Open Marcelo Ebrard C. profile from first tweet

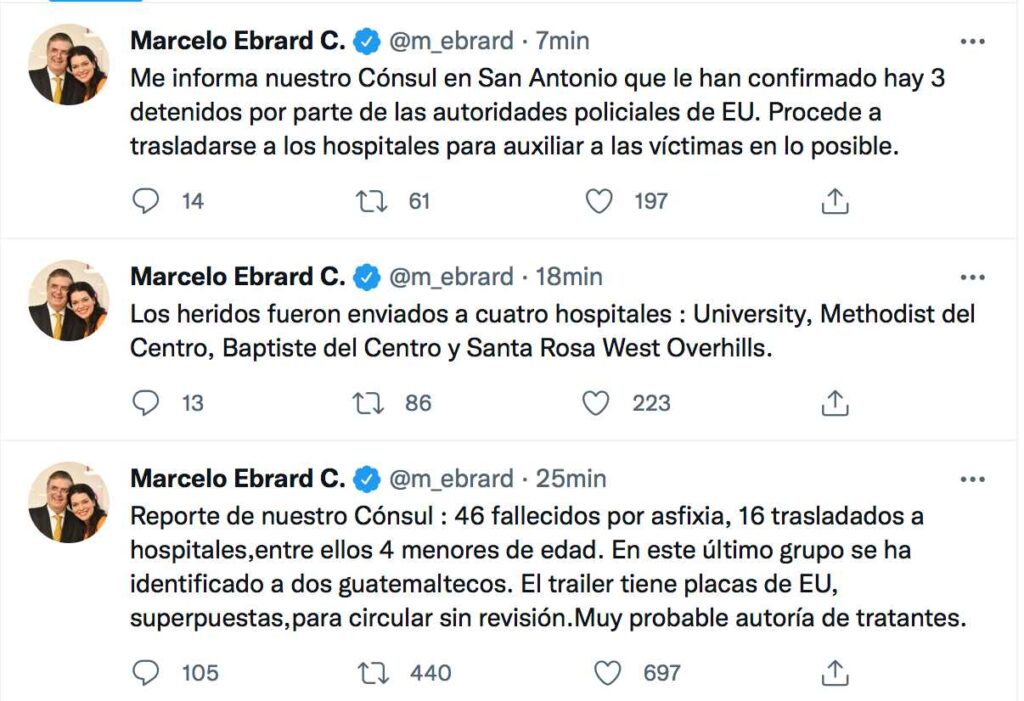[x=238, y=41]
